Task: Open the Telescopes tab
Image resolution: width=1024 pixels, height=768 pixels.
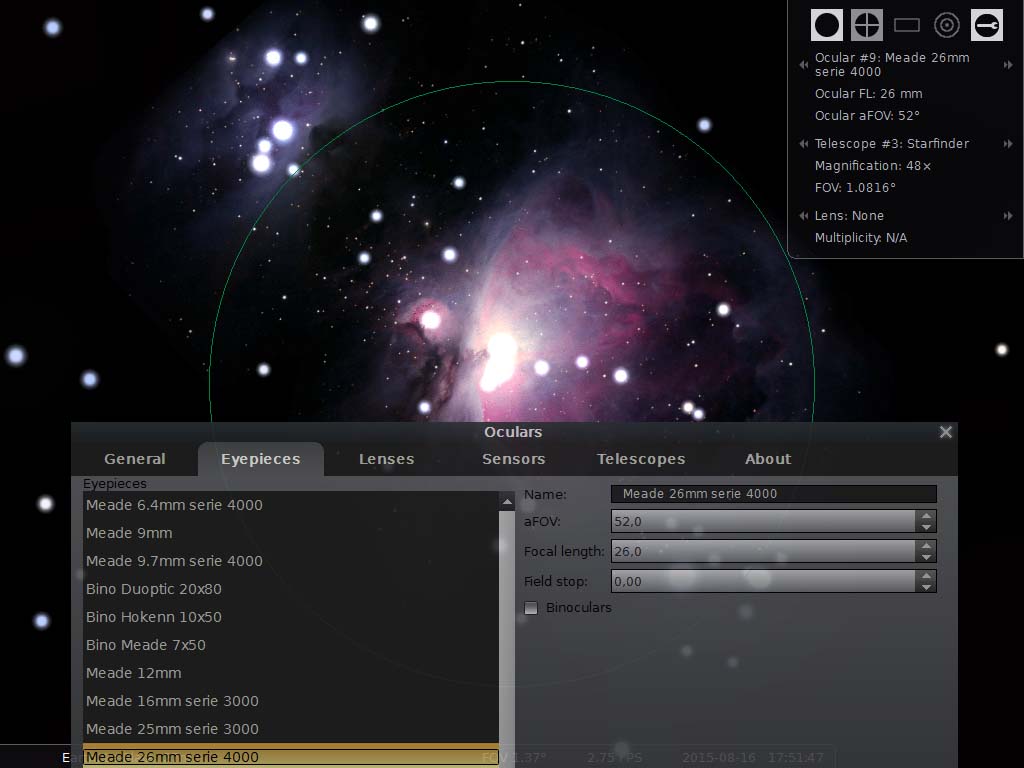Action: point(641,459)
